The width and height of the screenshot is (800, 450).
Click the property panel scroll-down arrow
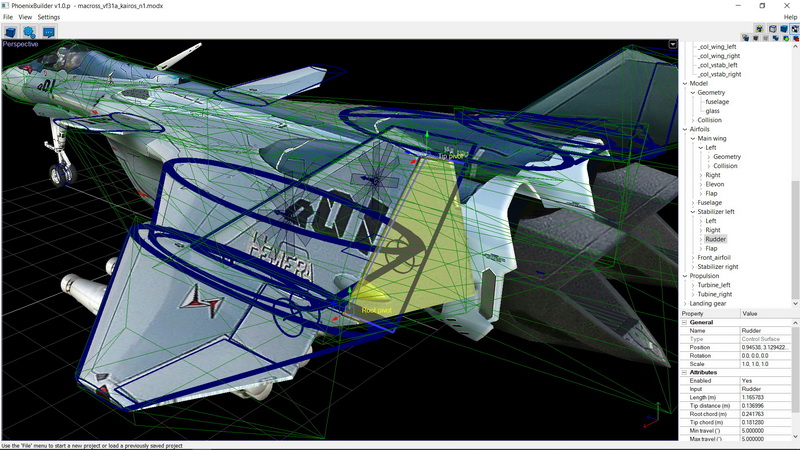795,437
